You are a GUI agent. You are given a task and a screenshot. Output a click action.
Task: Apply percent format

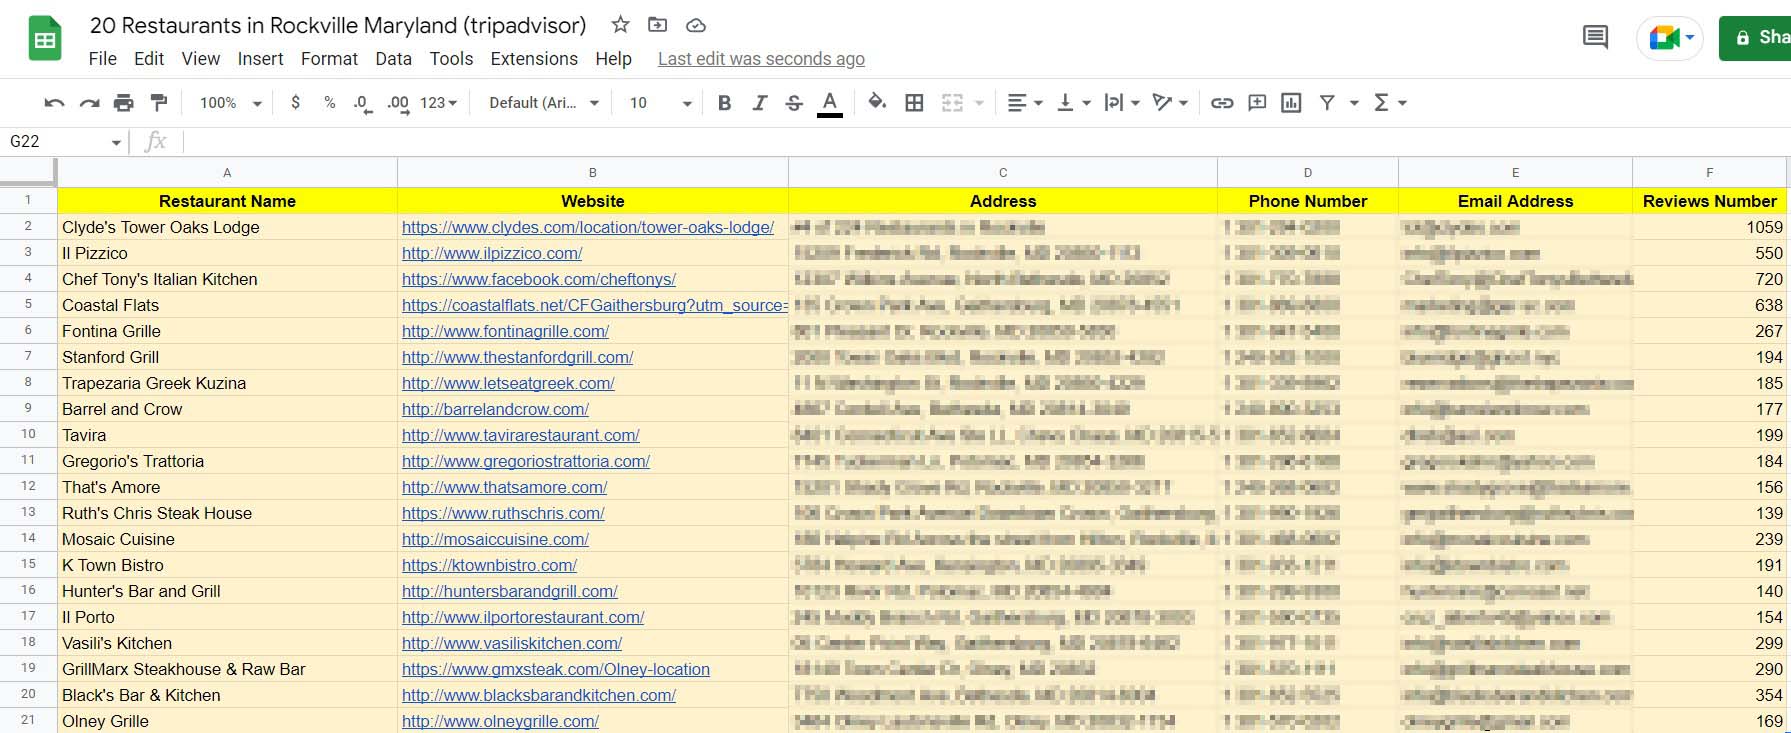330,102
